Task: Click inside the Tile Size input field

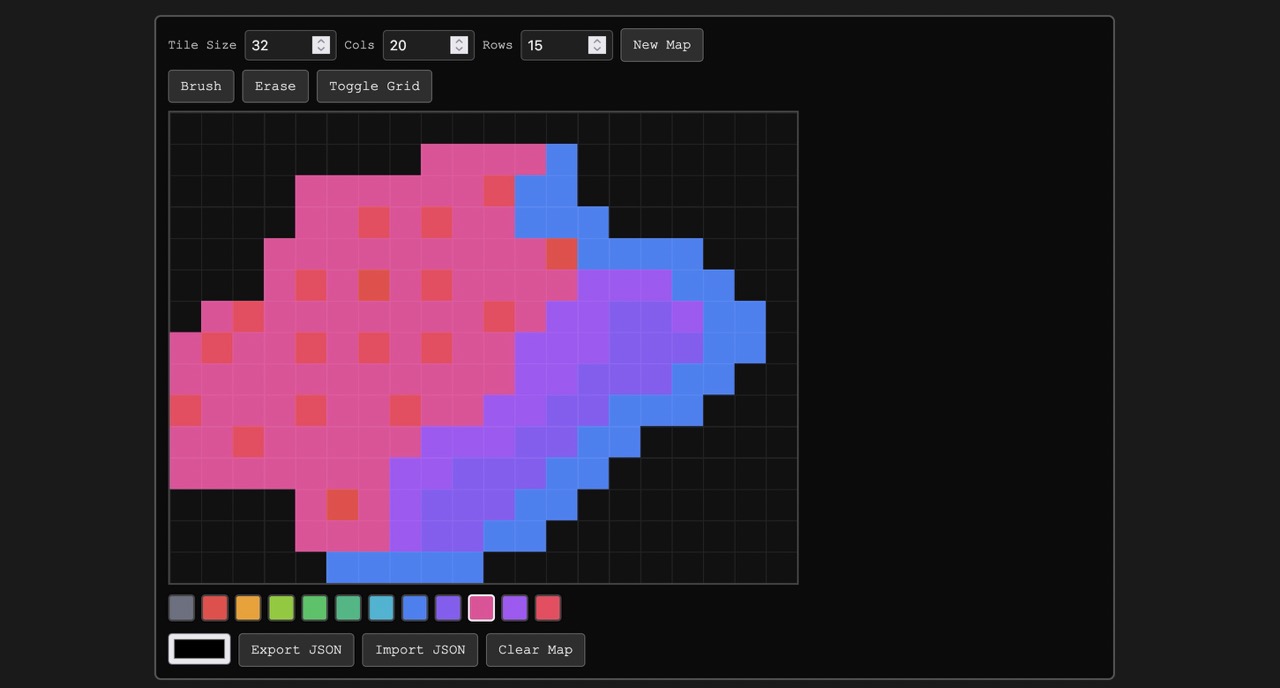Action: point(280,45)
